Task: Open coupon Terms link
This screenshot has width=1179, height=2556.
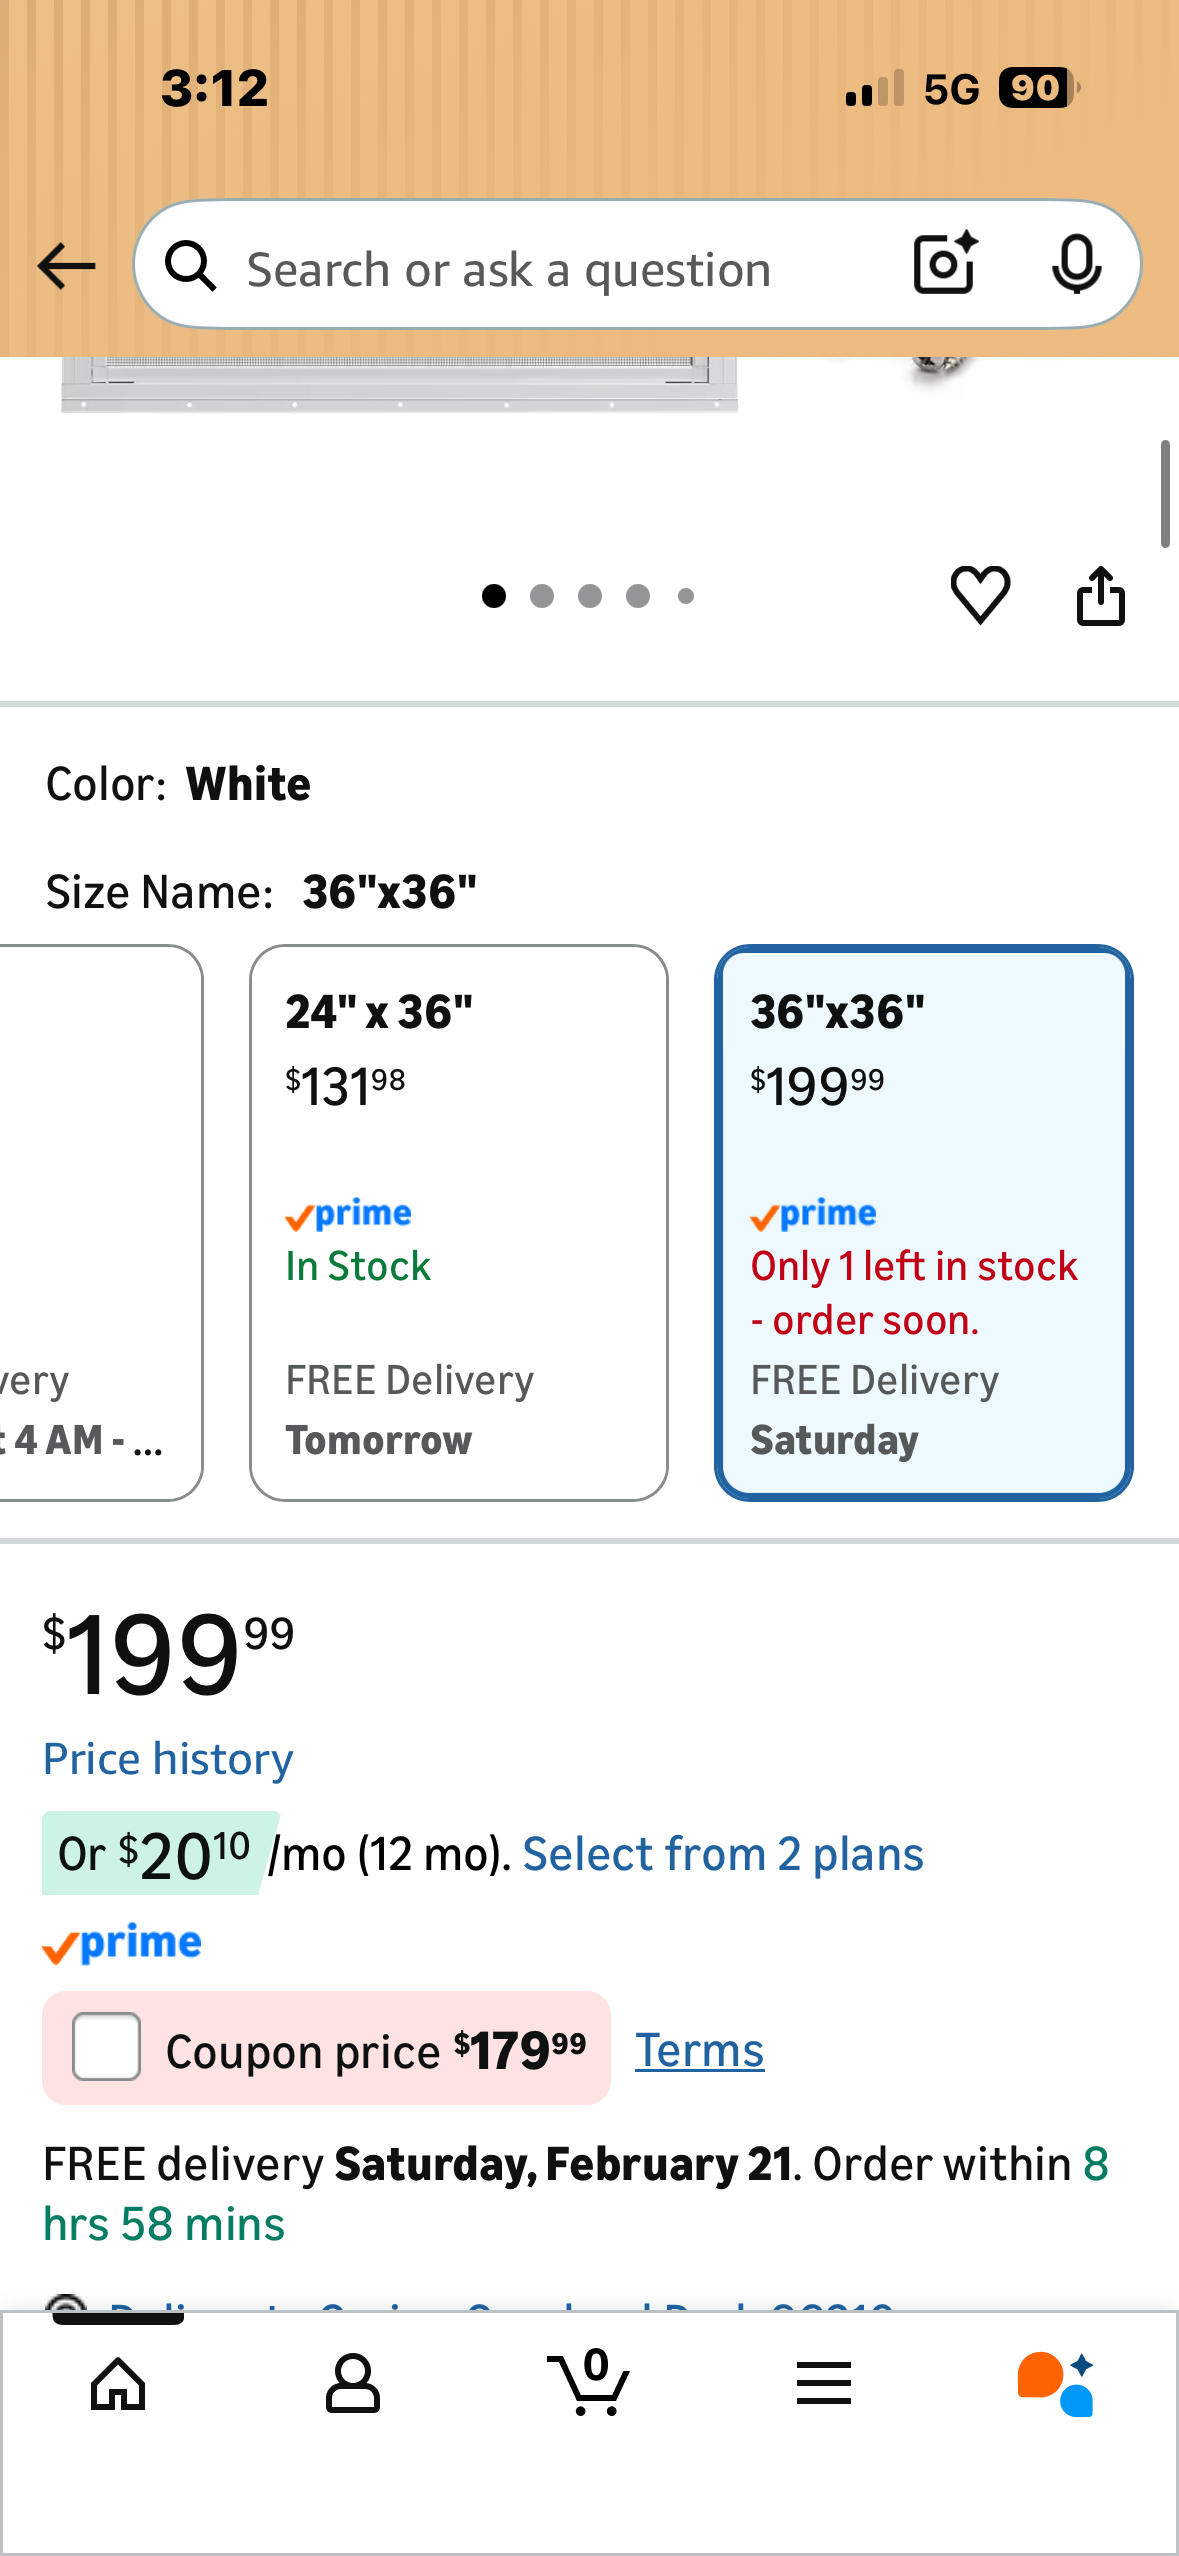Action: pyautogui.click(x=699, y=2051)
